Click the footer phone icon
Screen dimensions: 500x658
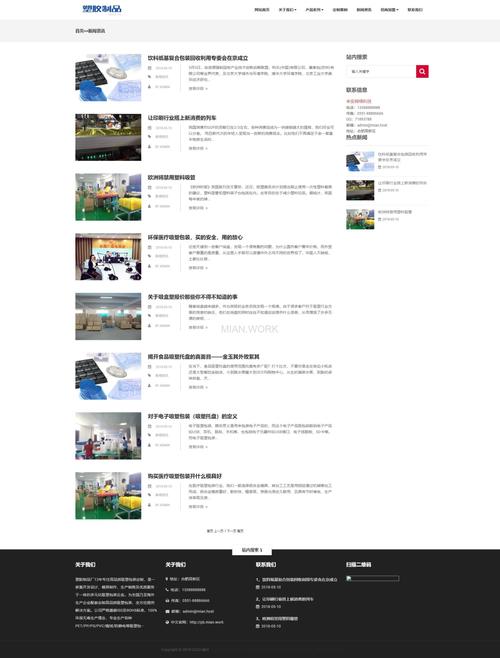pos(167,590)
